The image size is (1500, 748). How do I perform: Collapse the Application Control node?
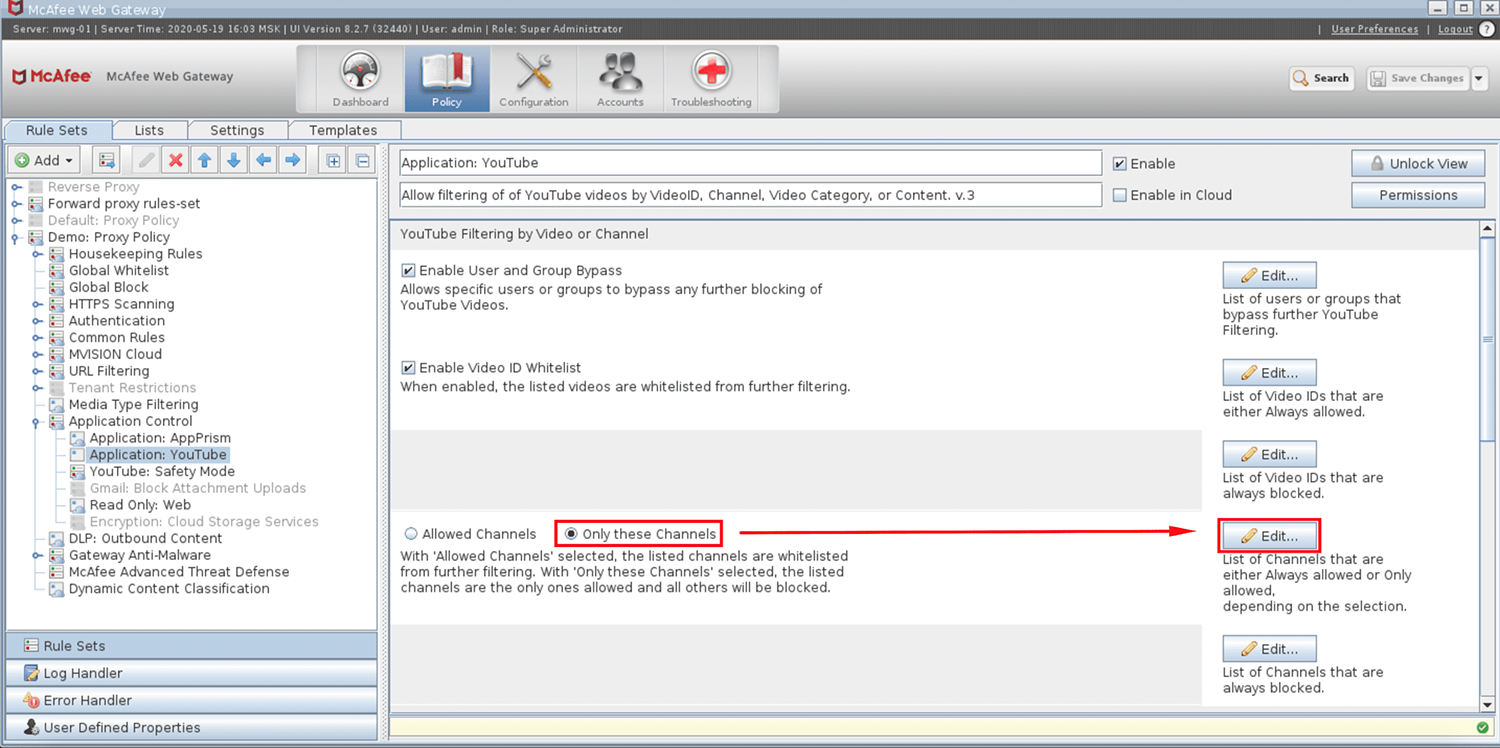click(x=37, y=422)
